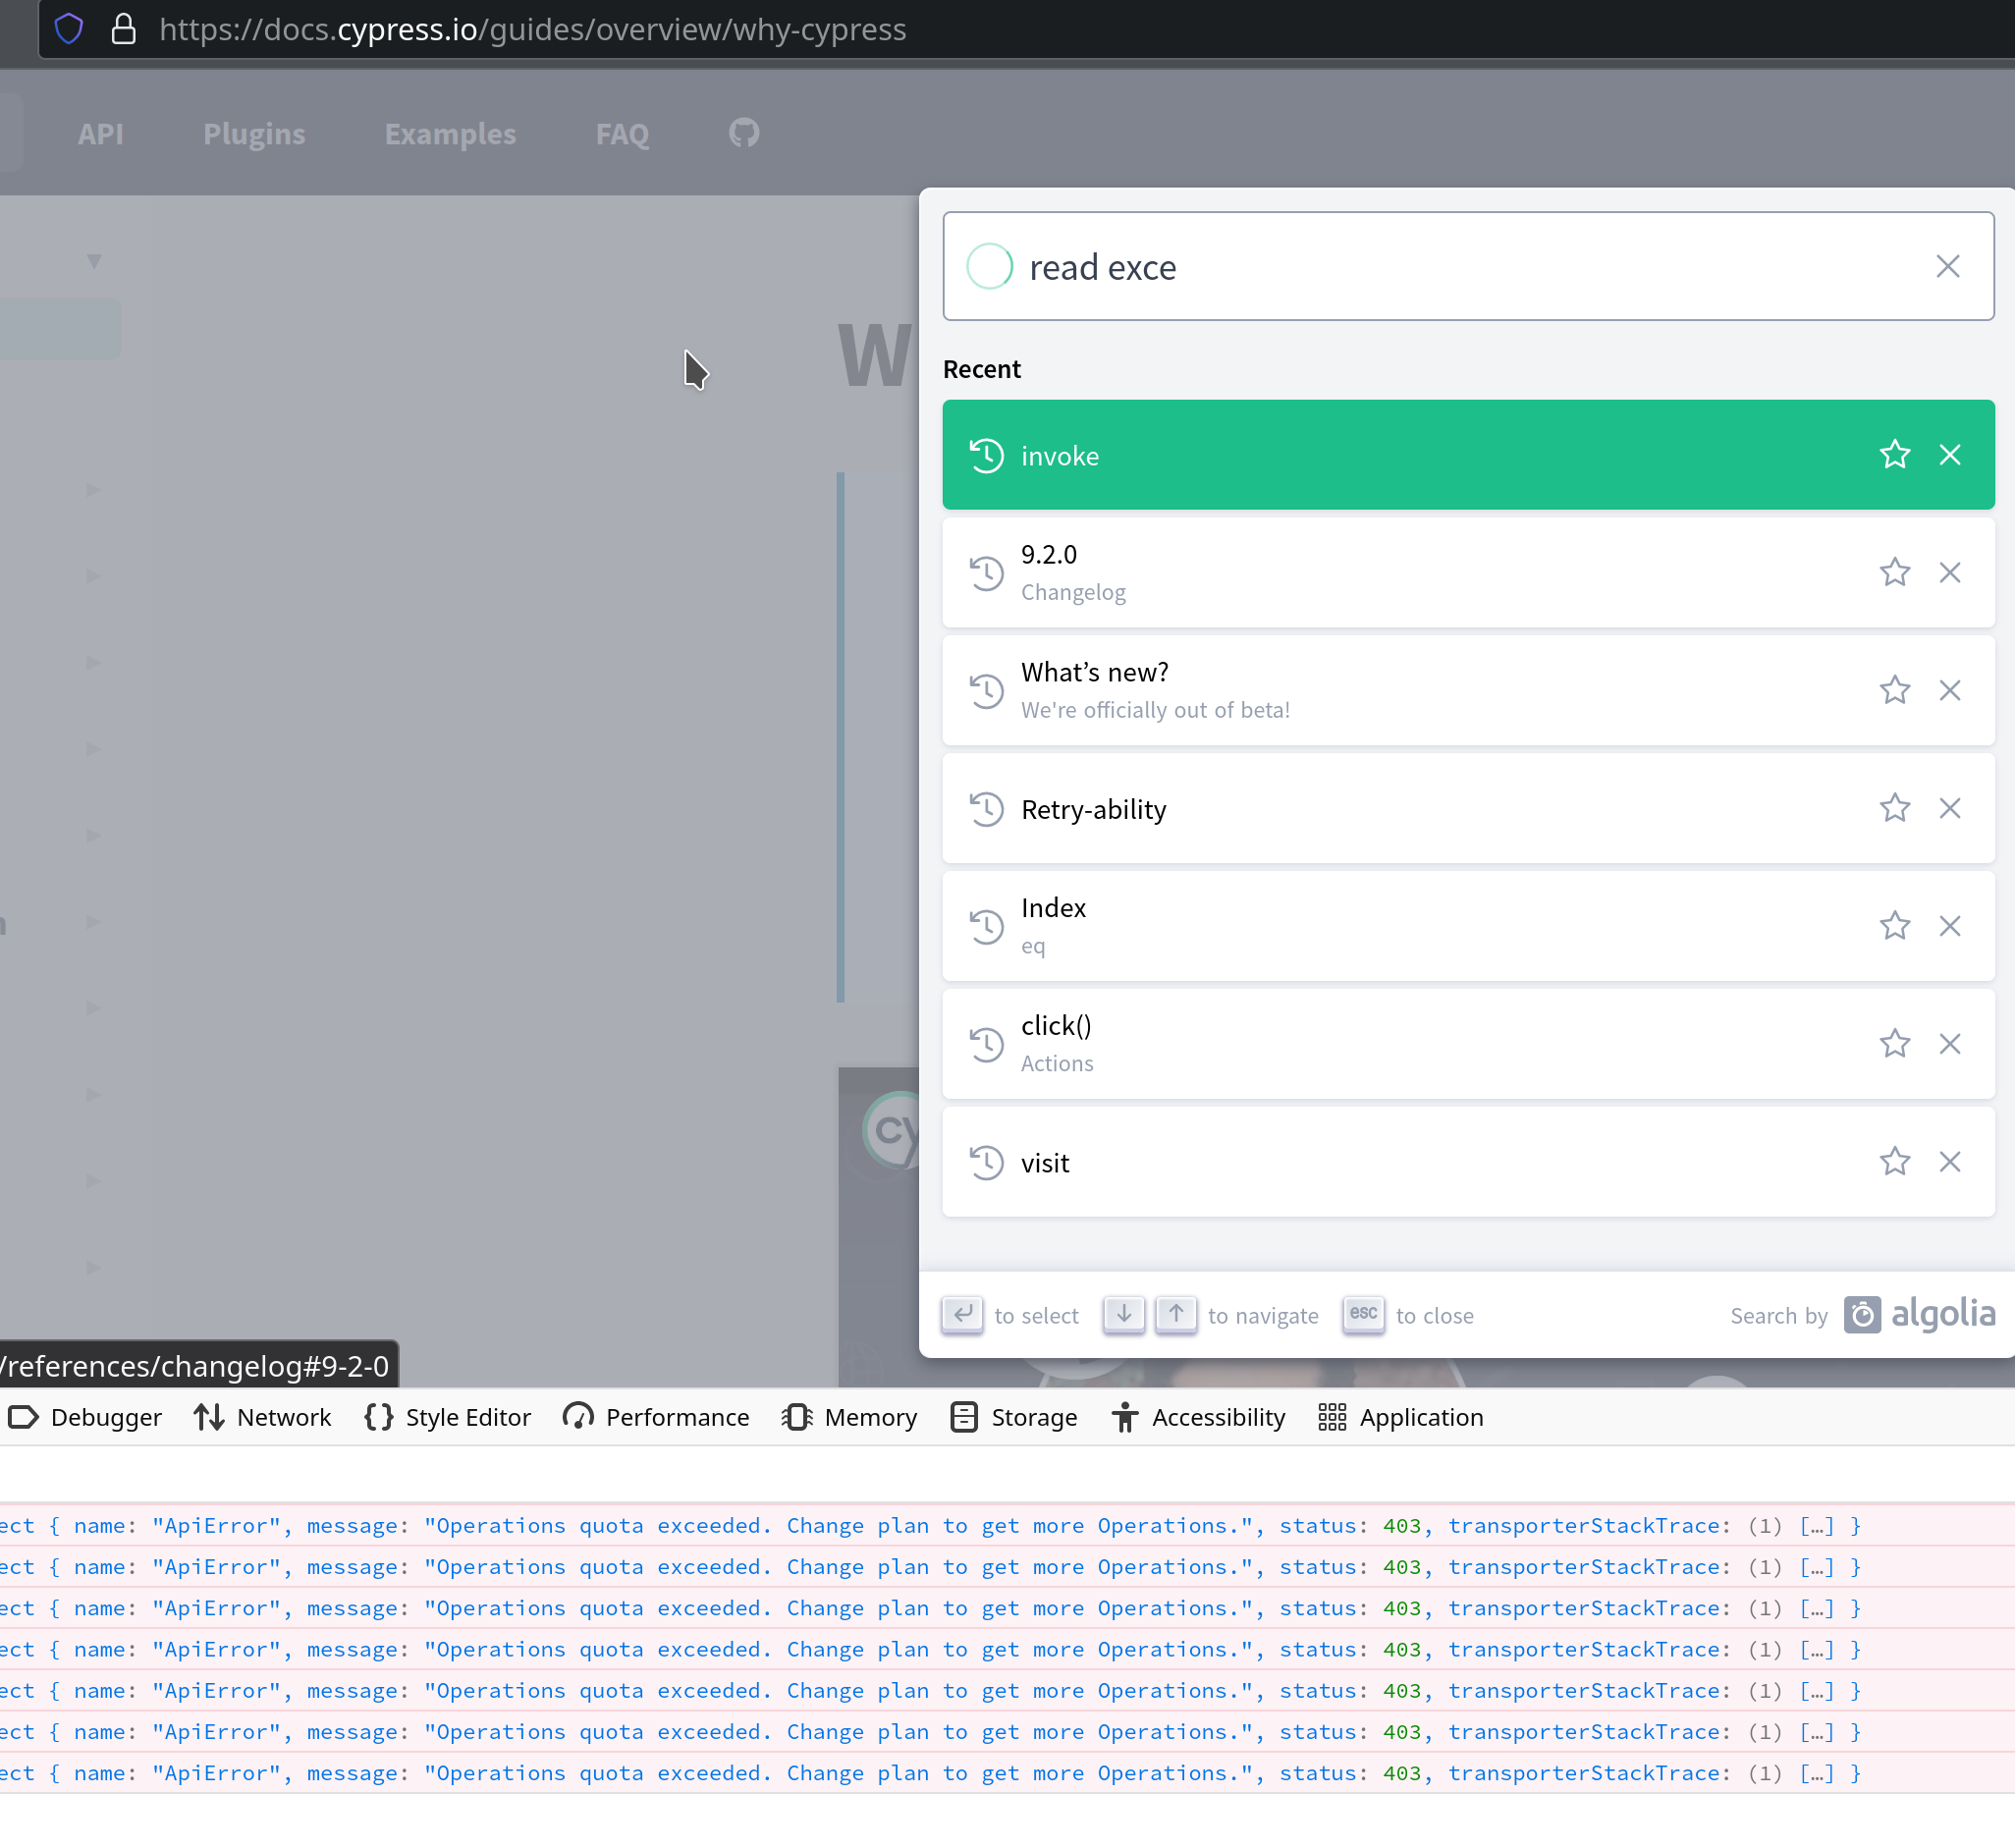2015x1848 pixels.
Task: Star the Retry-ability recent search
Action: tap(1894, 808)
